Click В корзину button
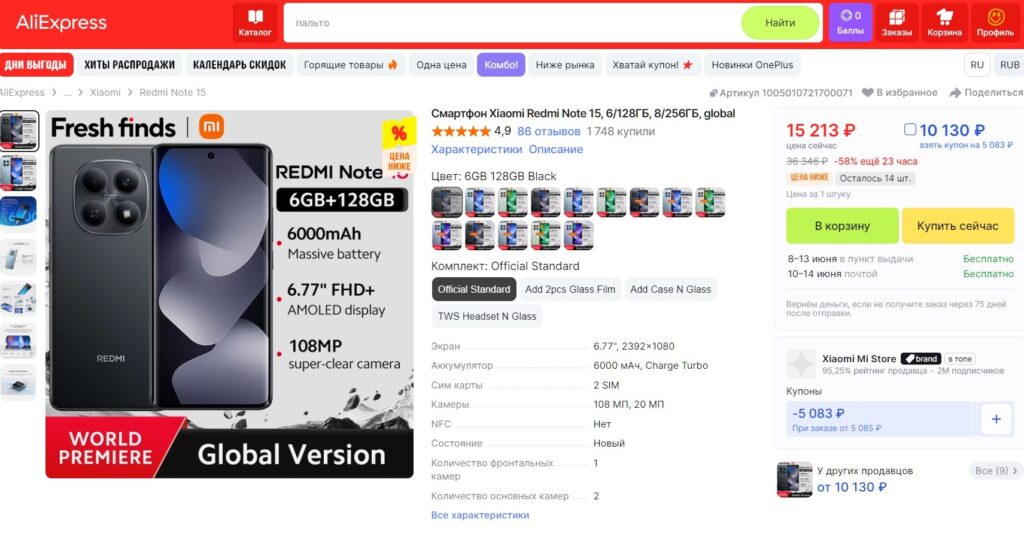The image size is (1024, 537). pos(842,226)
